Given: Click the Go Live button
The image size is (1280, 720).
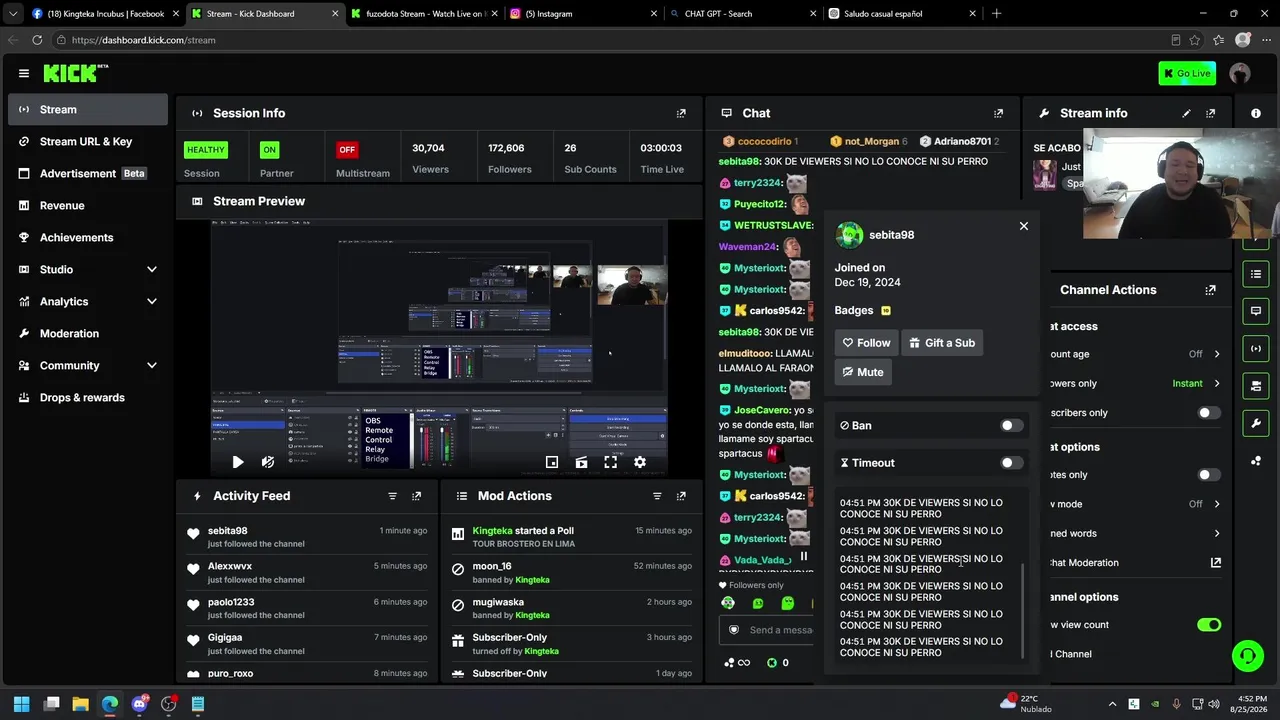Looking at the screenshot, I should coord(1187,73).
